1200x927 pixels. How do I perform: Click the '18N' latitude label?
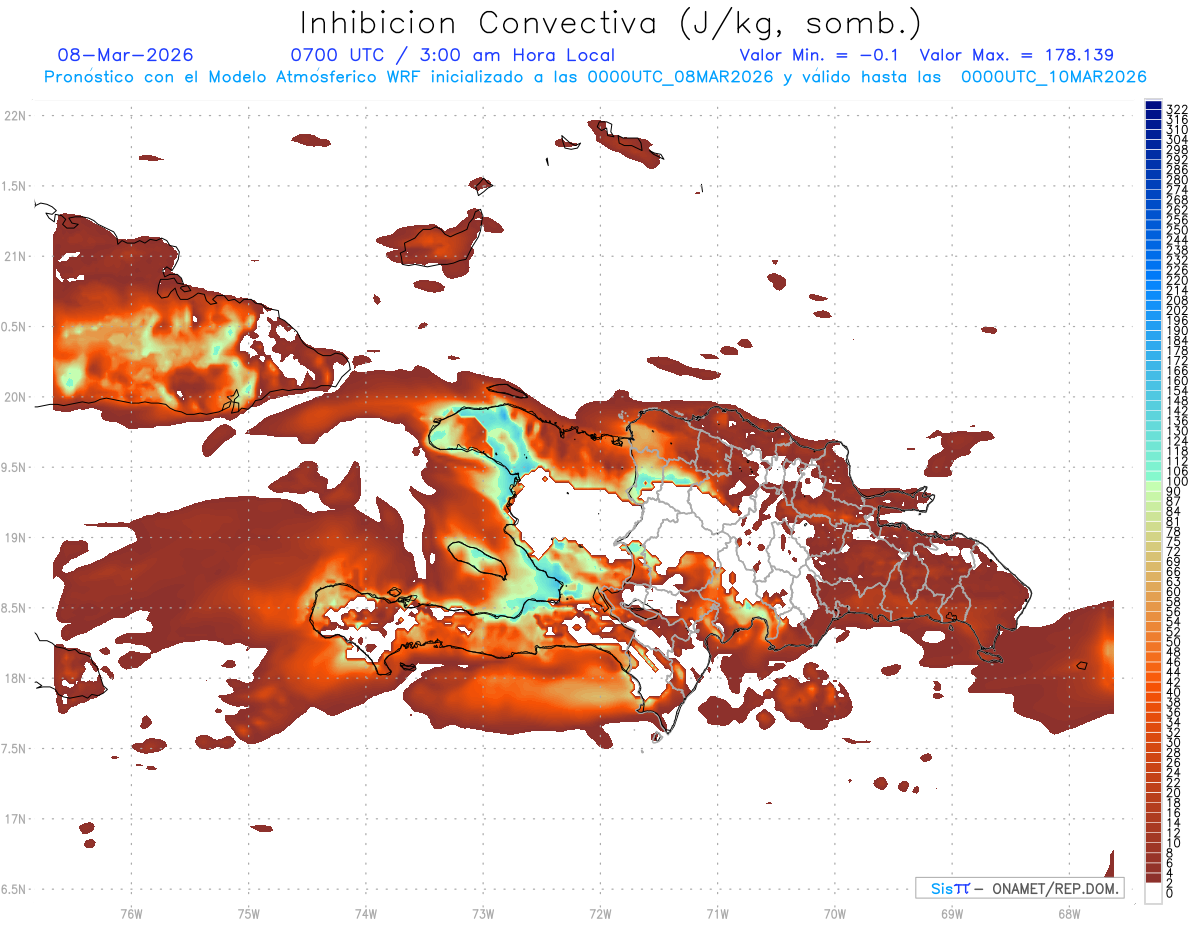[x=15, y=678]
